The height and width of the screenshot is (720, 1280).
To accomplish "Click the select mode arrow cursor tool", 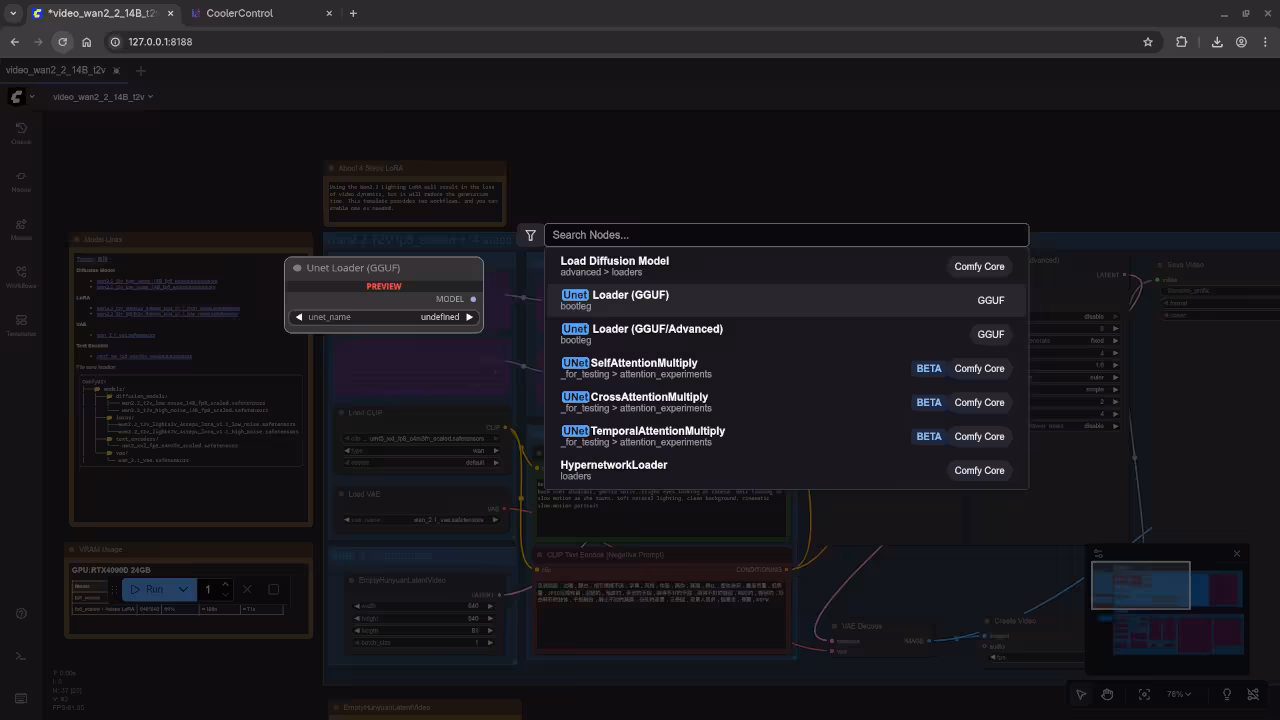I will coord(1081,694).
